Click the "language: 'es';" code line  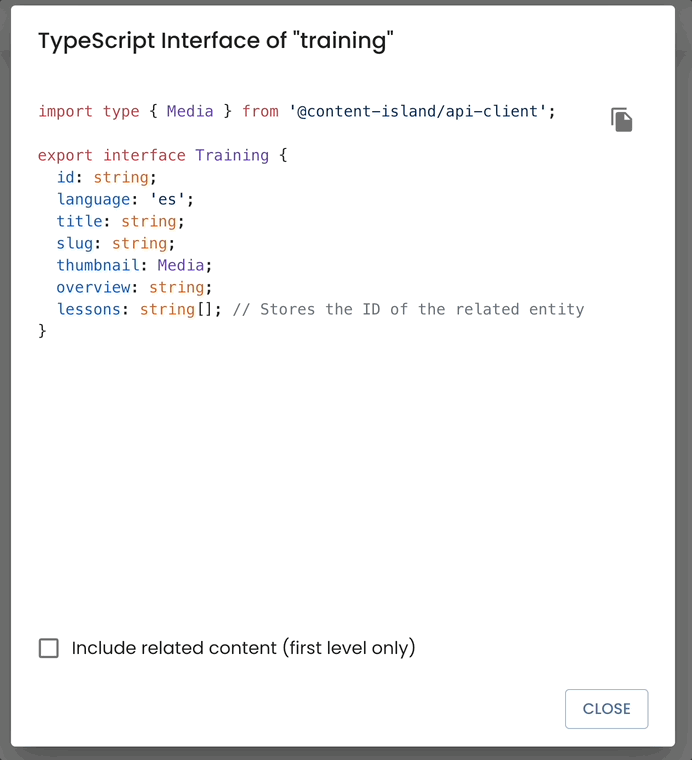pos(125,199)
